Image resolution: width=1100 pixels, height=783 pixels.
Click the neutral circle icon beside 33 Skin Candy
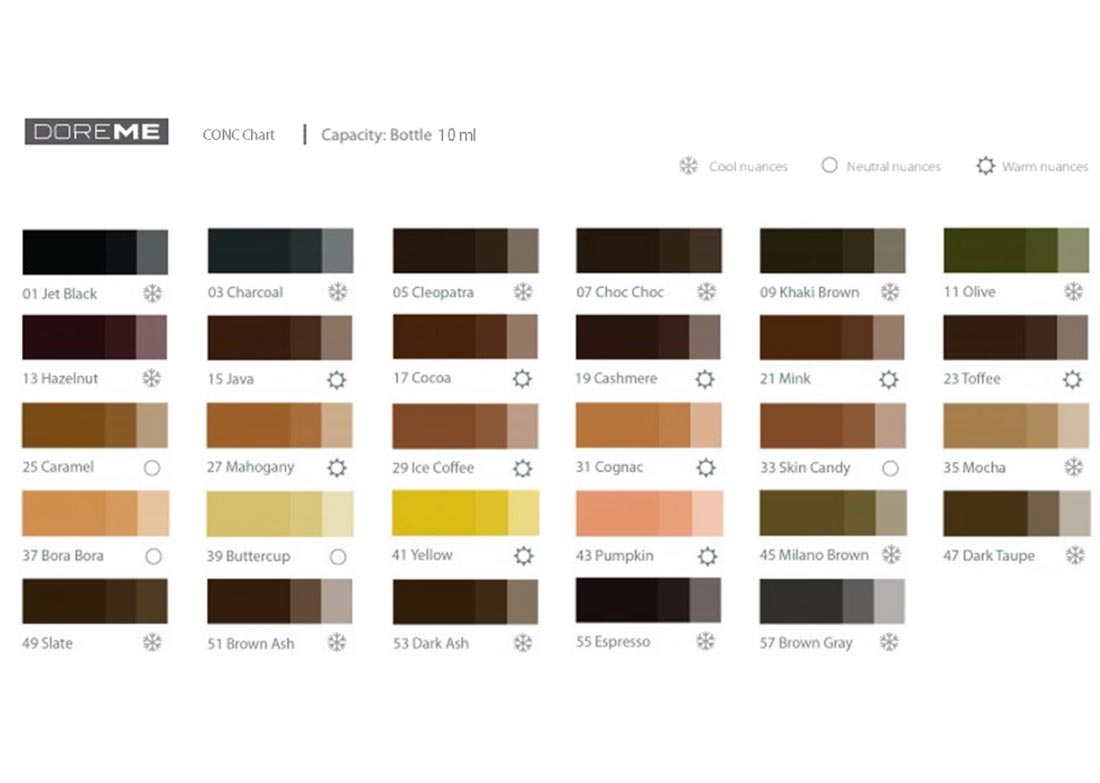[x=890, y=468]
